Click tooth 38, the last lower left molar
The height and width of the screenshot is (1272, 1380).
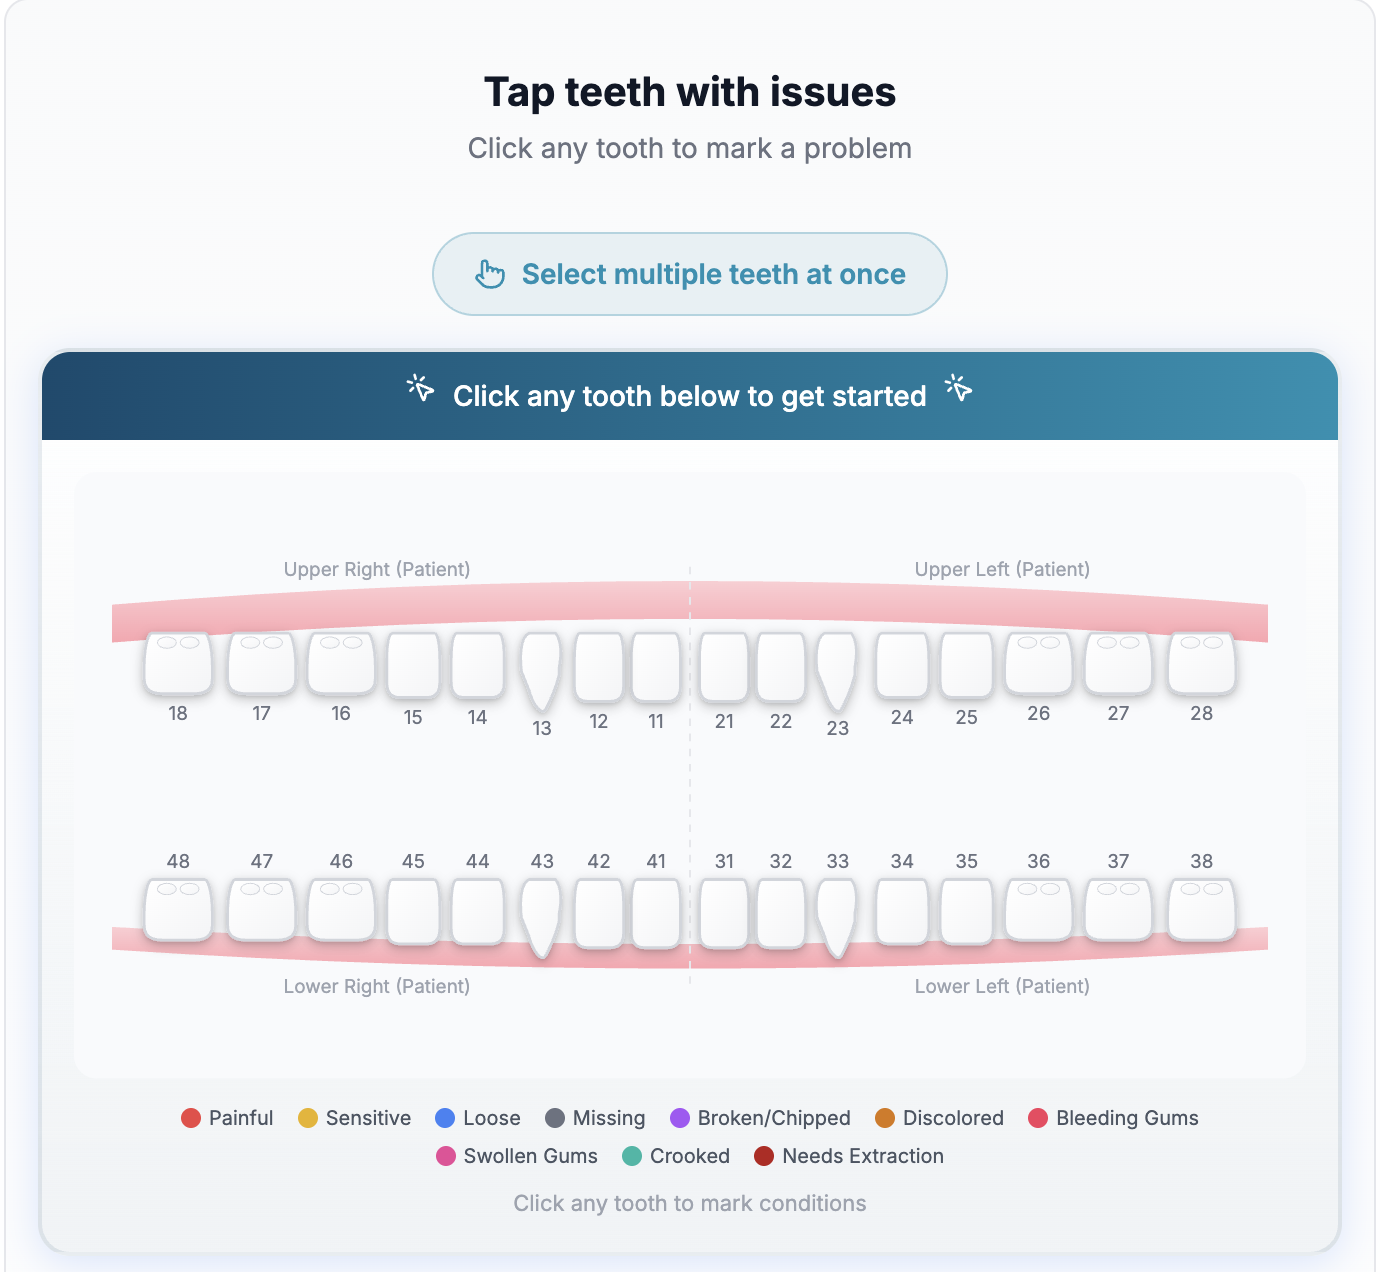tap(1201, 910)
